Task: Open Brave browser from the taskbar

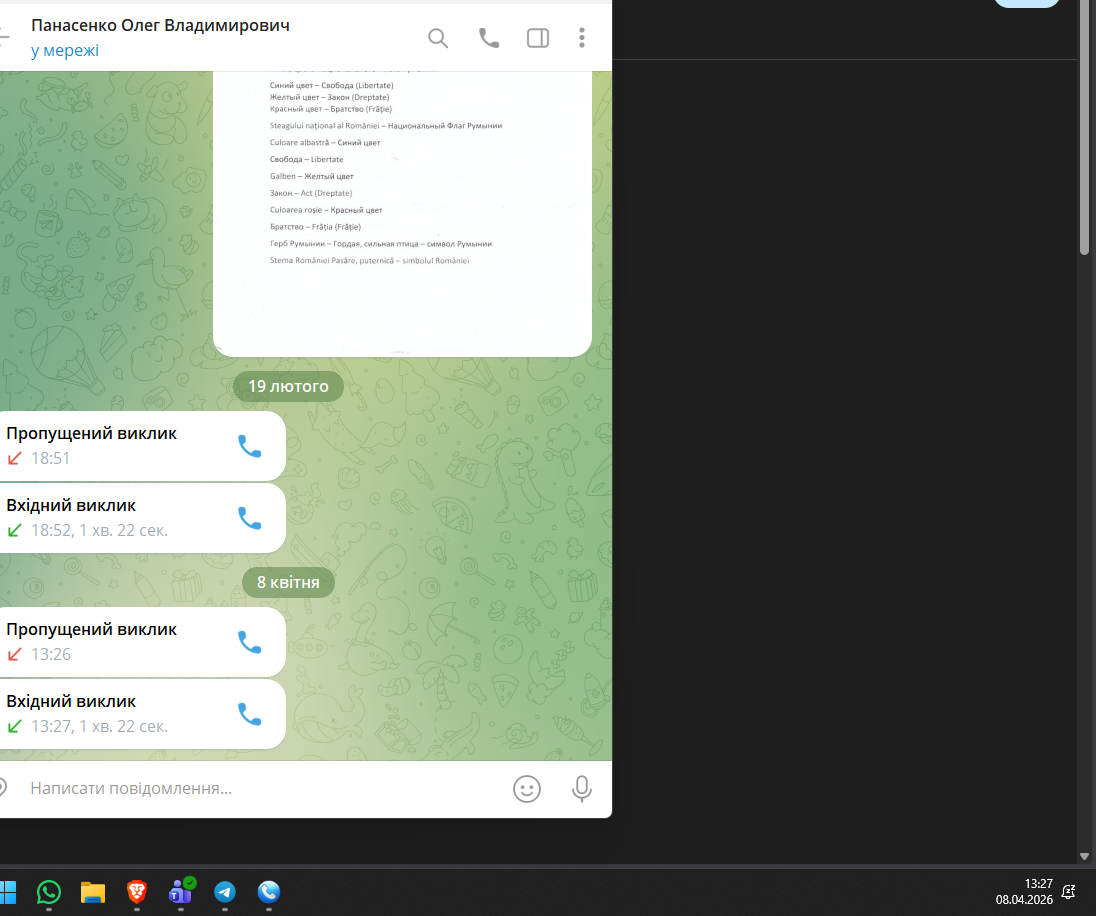Action: point(137,892)
